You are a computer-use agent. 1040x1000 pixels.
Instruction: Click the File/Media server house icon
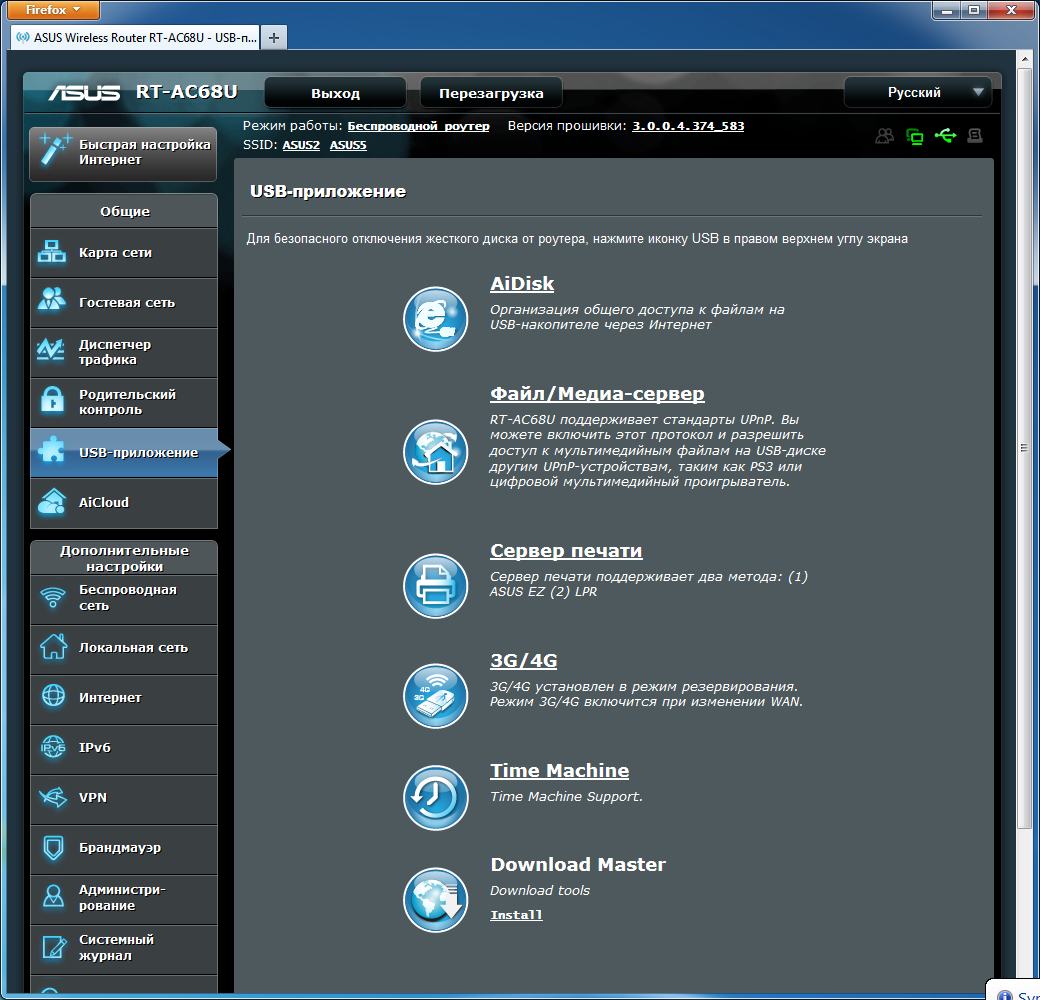pyautogui.click(x=435, y=452)
